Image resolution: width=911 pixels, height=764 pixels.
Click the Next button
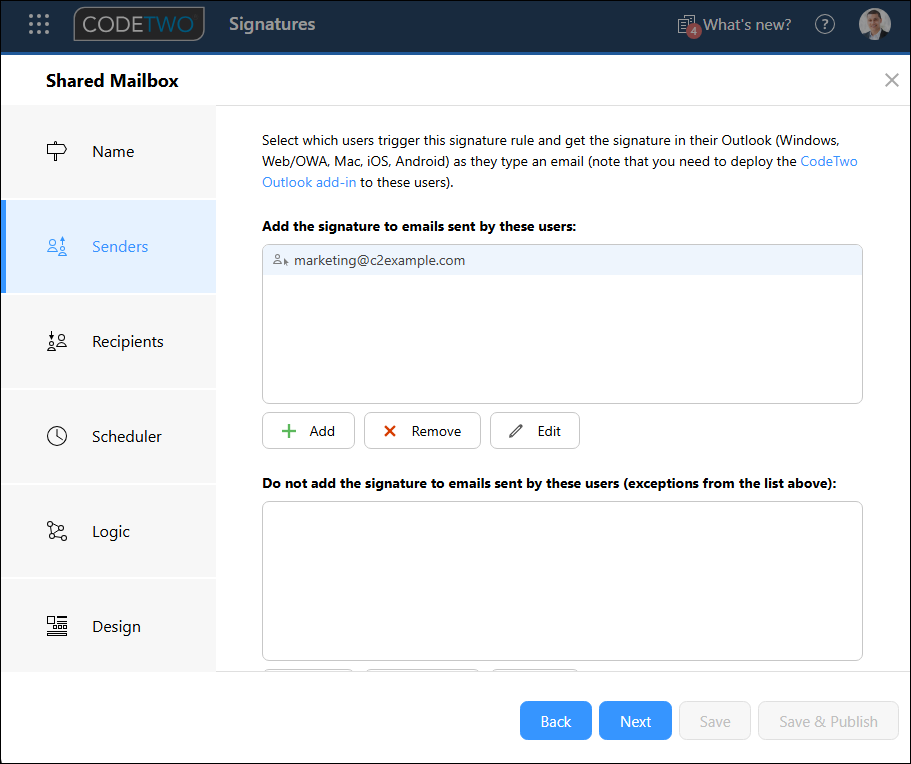point(635,721)
